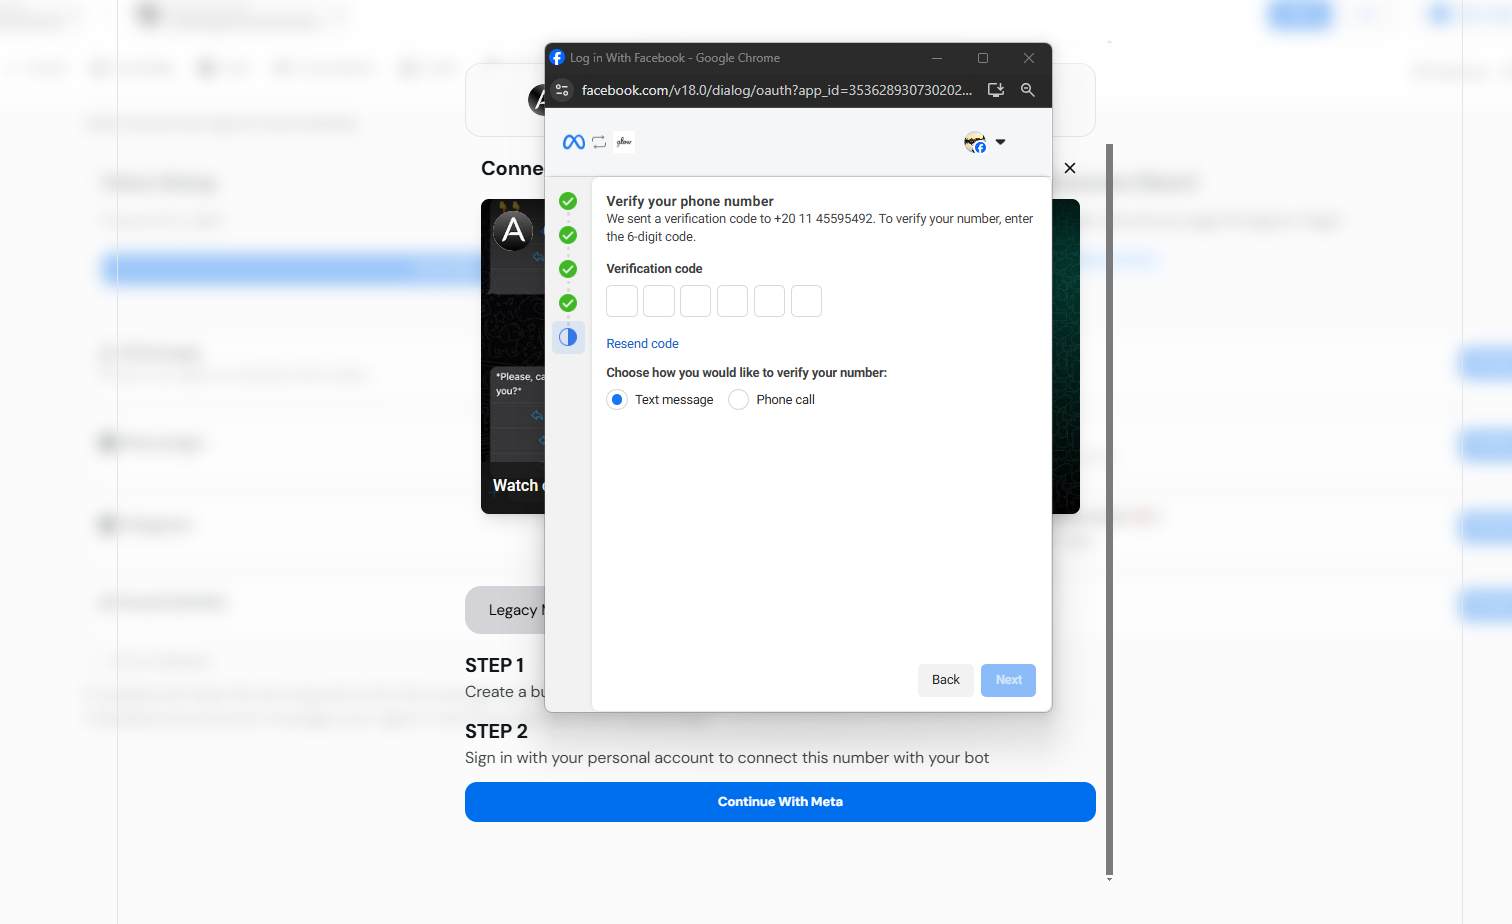Select the Text message verification option

(x=616, y=399)
